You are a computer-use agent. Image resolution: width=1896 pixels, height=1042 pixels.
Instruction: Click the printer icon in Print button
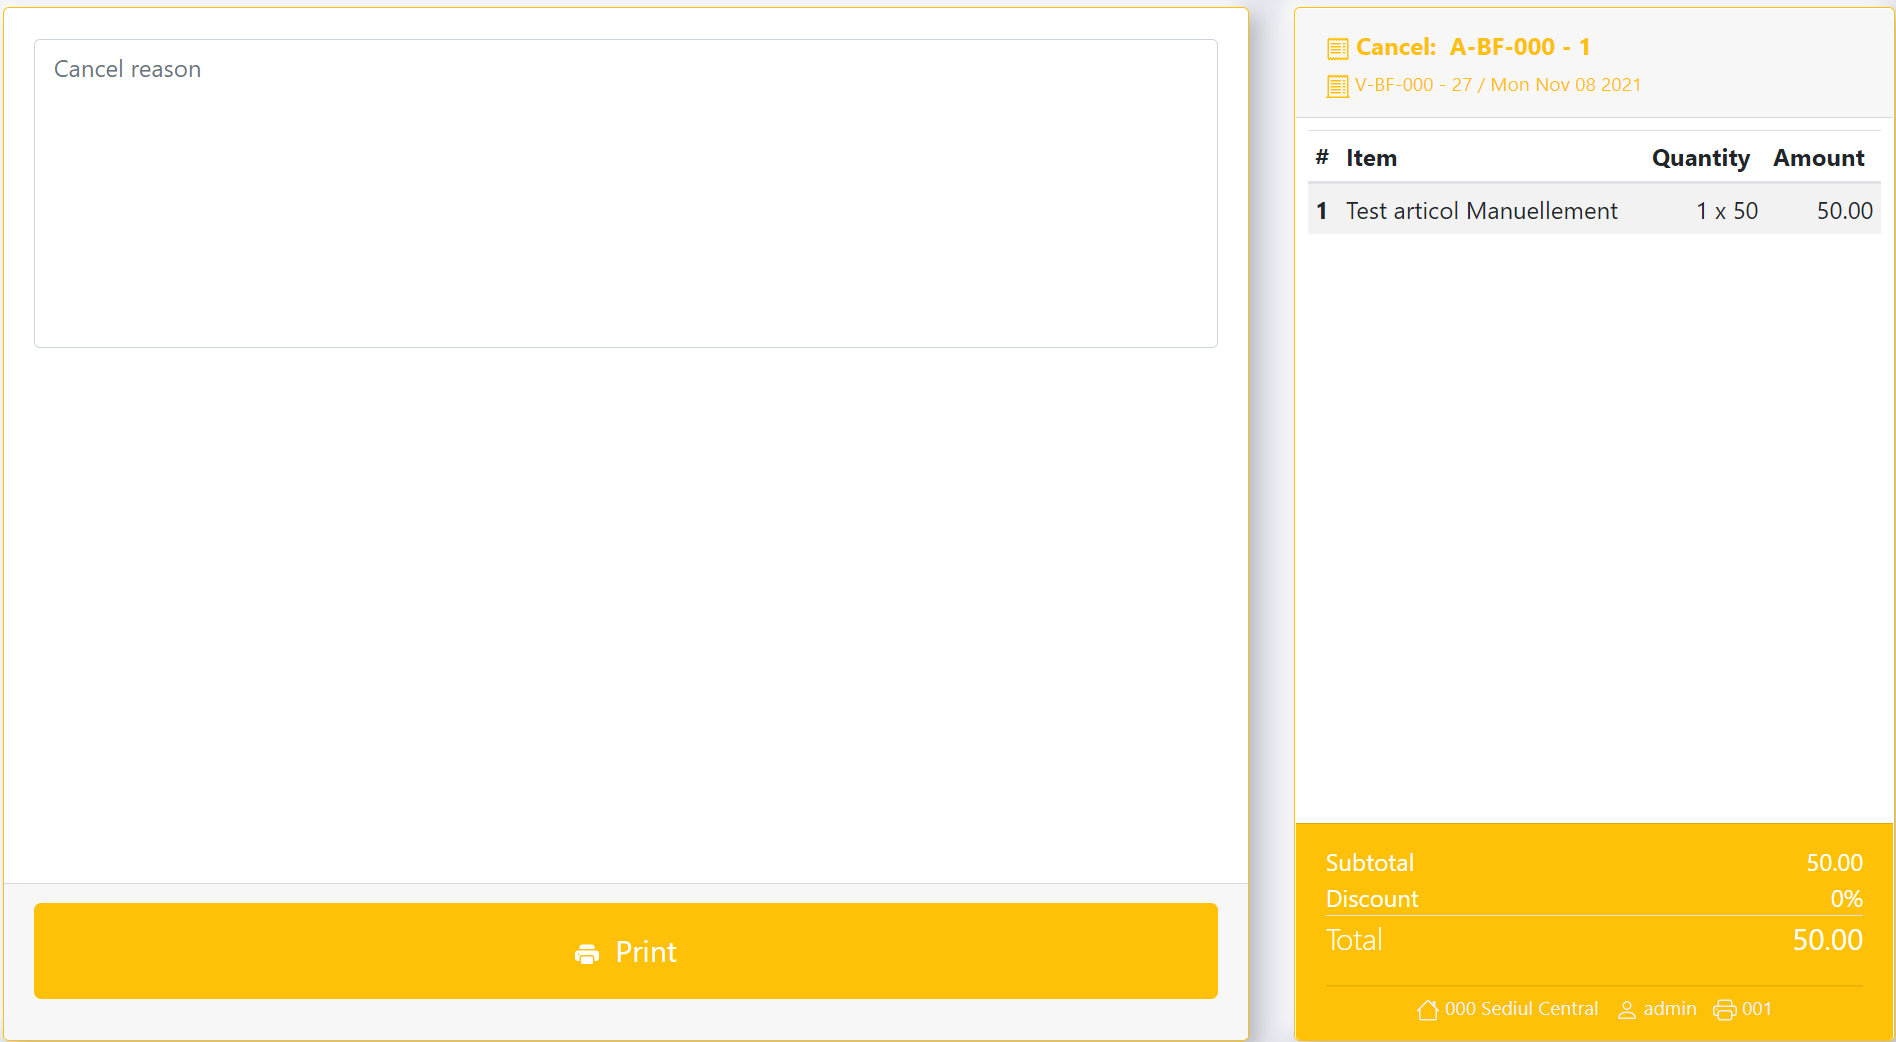[x=587, y=953]
